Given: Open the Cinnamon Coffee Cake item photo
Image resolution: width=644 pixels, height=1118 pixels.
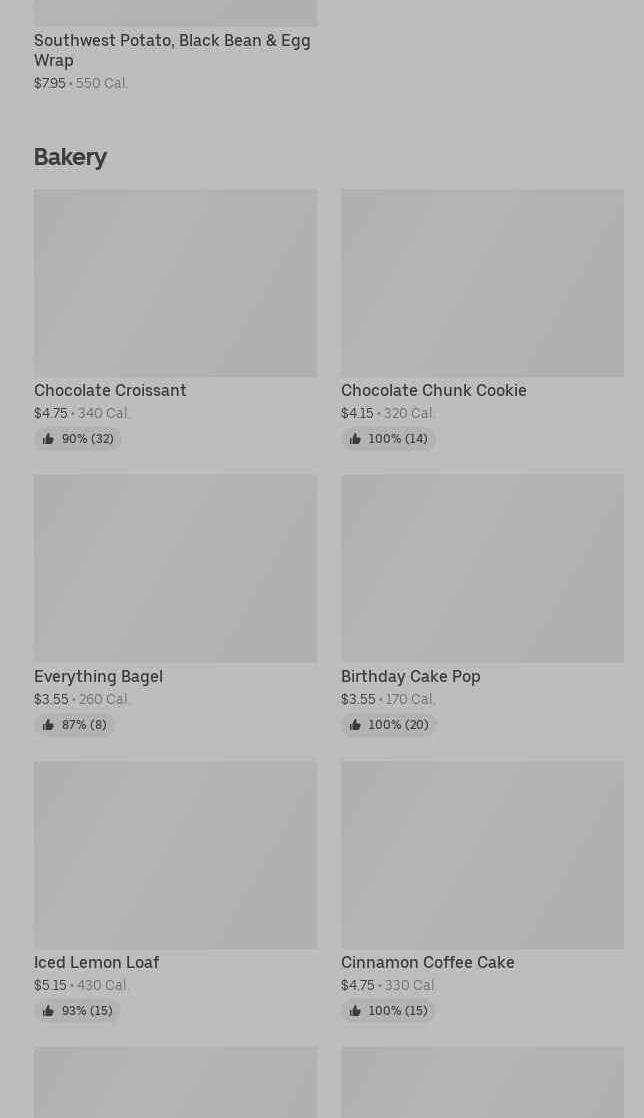Looking at the screenshot, I should pyautogui.click(x=482, y=854).
